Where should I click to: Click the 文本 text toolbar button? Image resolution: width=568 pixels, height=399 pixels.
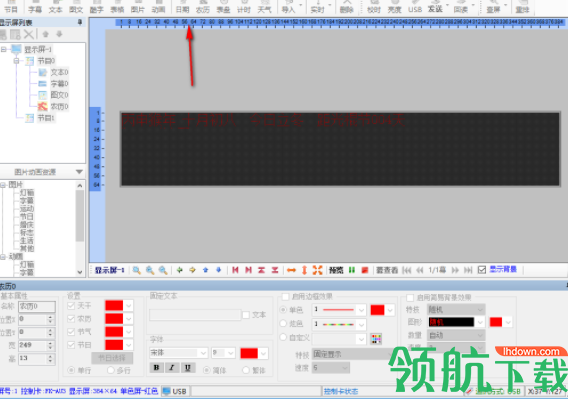pyautogui.click(x=55, y=7)
